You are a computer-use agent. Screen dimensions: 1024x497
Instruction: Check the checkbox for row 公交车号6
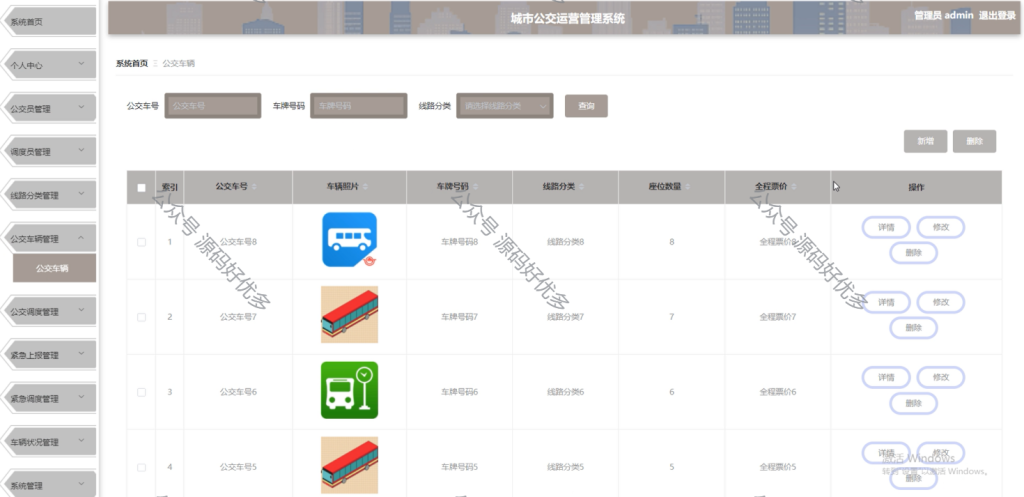(141, 393)
